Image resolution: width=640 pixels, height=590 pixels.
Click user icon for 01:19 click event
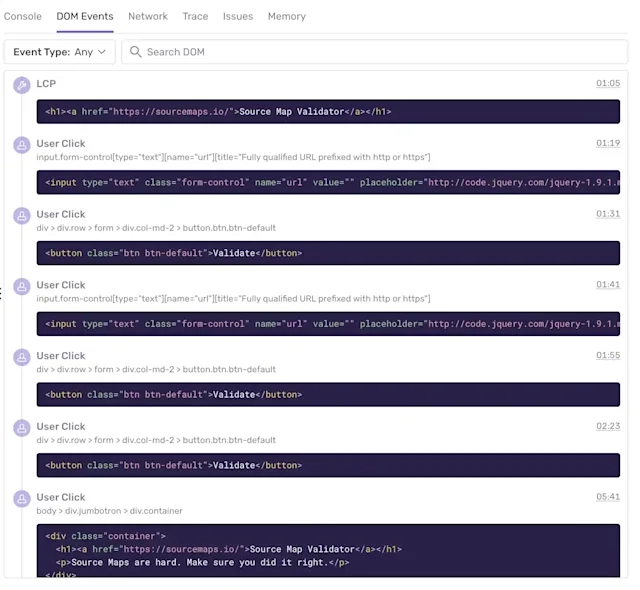click(x=22, y=145)
